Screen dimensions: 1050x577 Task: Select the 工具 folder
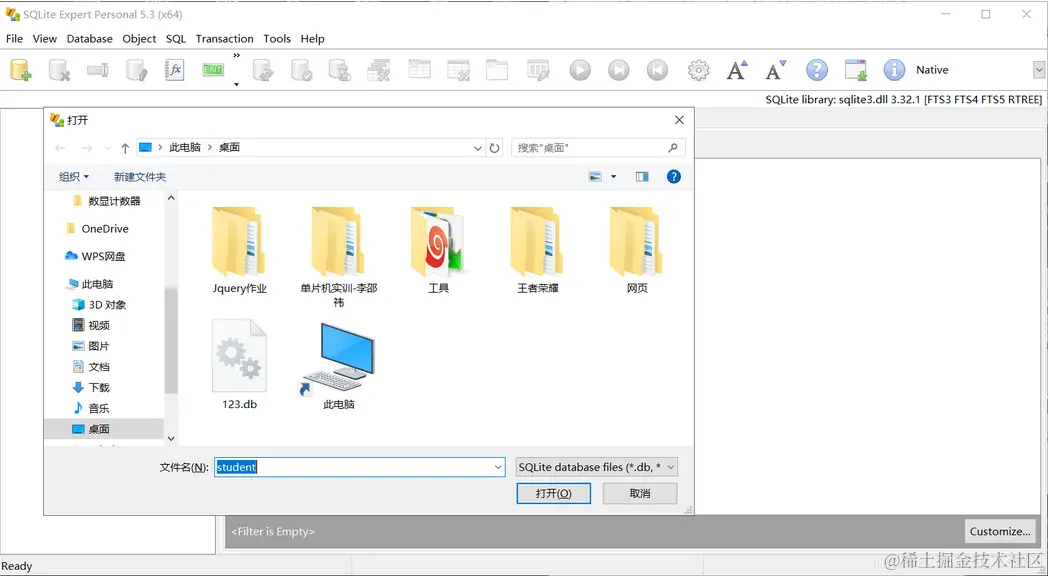coord(439,250)
